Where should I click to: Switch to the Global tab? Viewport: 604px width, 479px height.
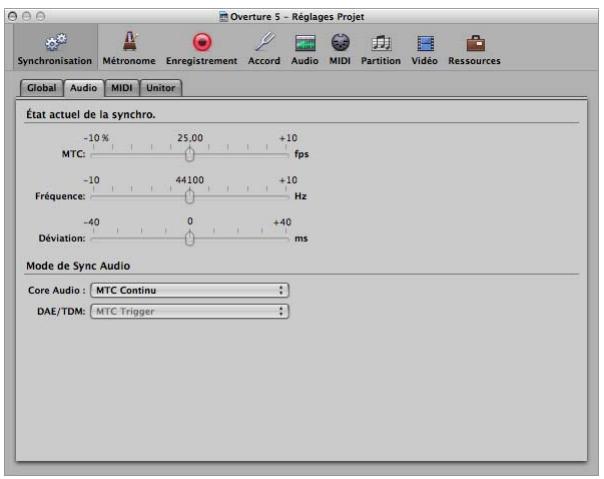click(x=42, y=88)
